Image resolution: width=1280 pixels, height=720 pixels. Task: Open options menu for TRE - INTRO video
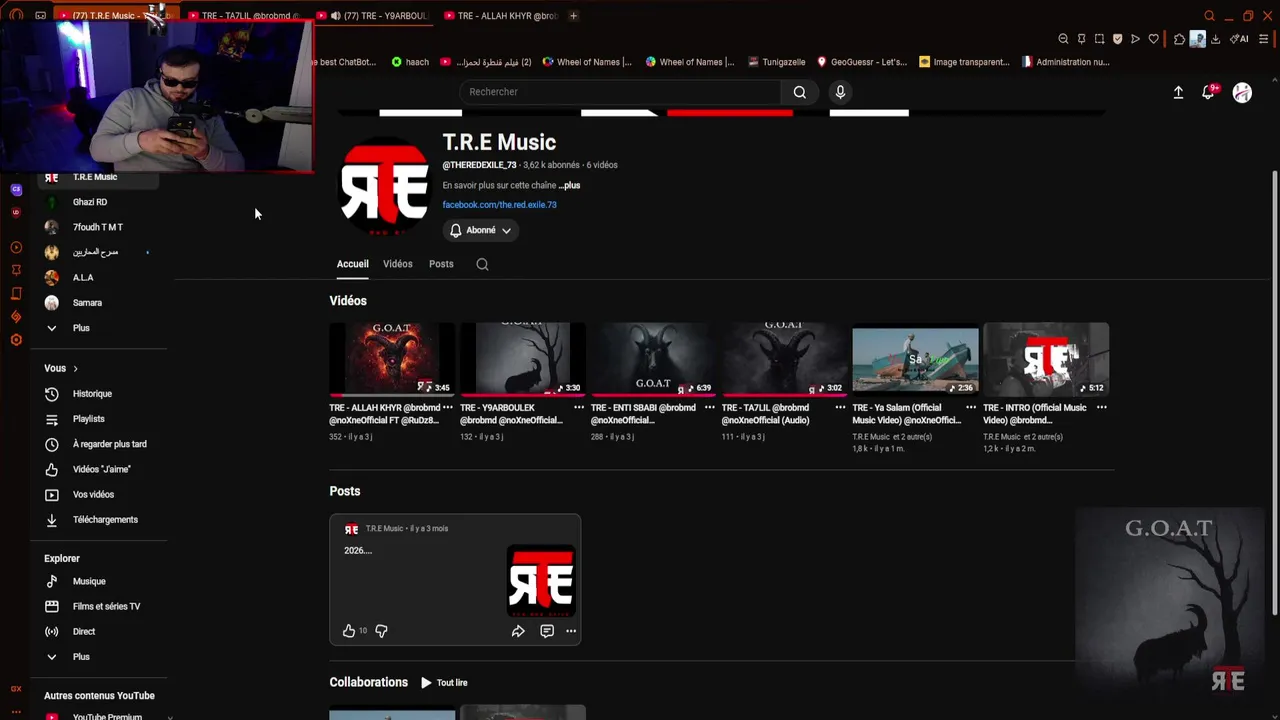pyautogui.click(x=1101, y=408)
